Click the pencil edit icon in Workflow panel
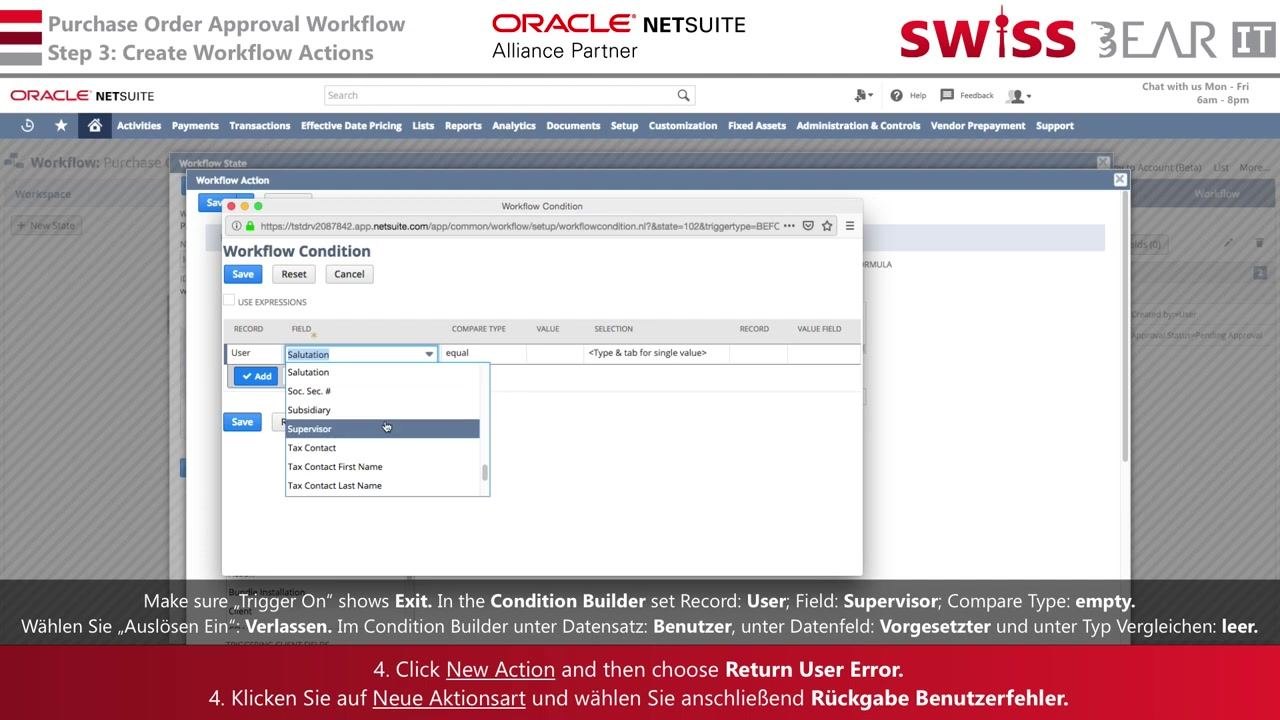Image resolution: width=1280 pixels, height=720 pixels. [1229, 243]
